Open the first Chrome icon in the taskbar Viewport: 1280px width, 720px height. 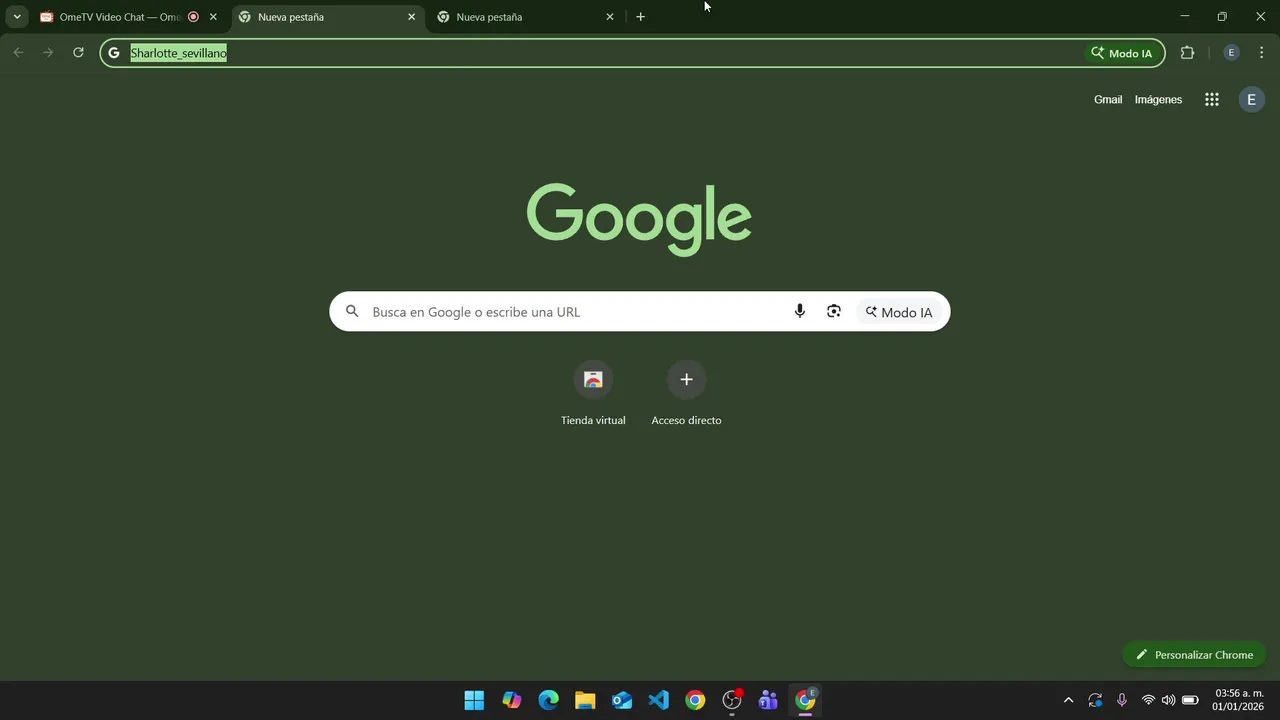(x=695, y=700)
